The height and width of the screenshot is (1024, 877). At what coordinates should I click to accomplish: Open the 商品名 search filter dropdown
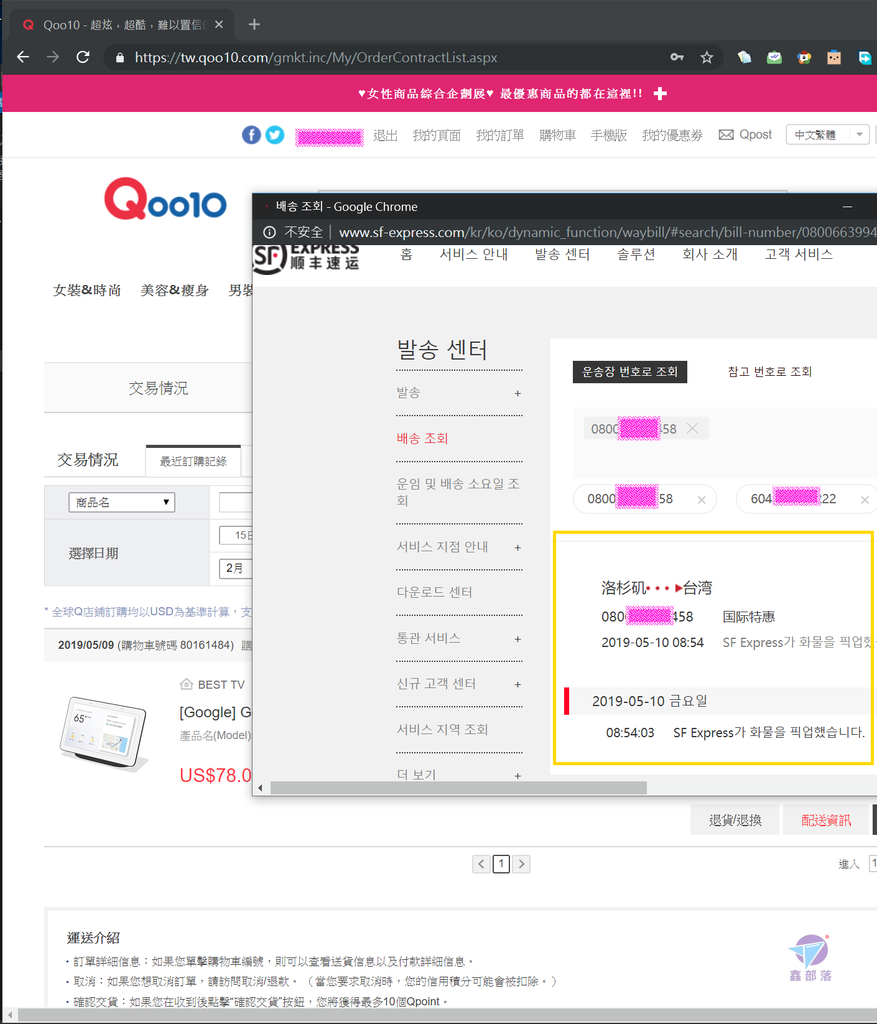click(x=121, y=502)
